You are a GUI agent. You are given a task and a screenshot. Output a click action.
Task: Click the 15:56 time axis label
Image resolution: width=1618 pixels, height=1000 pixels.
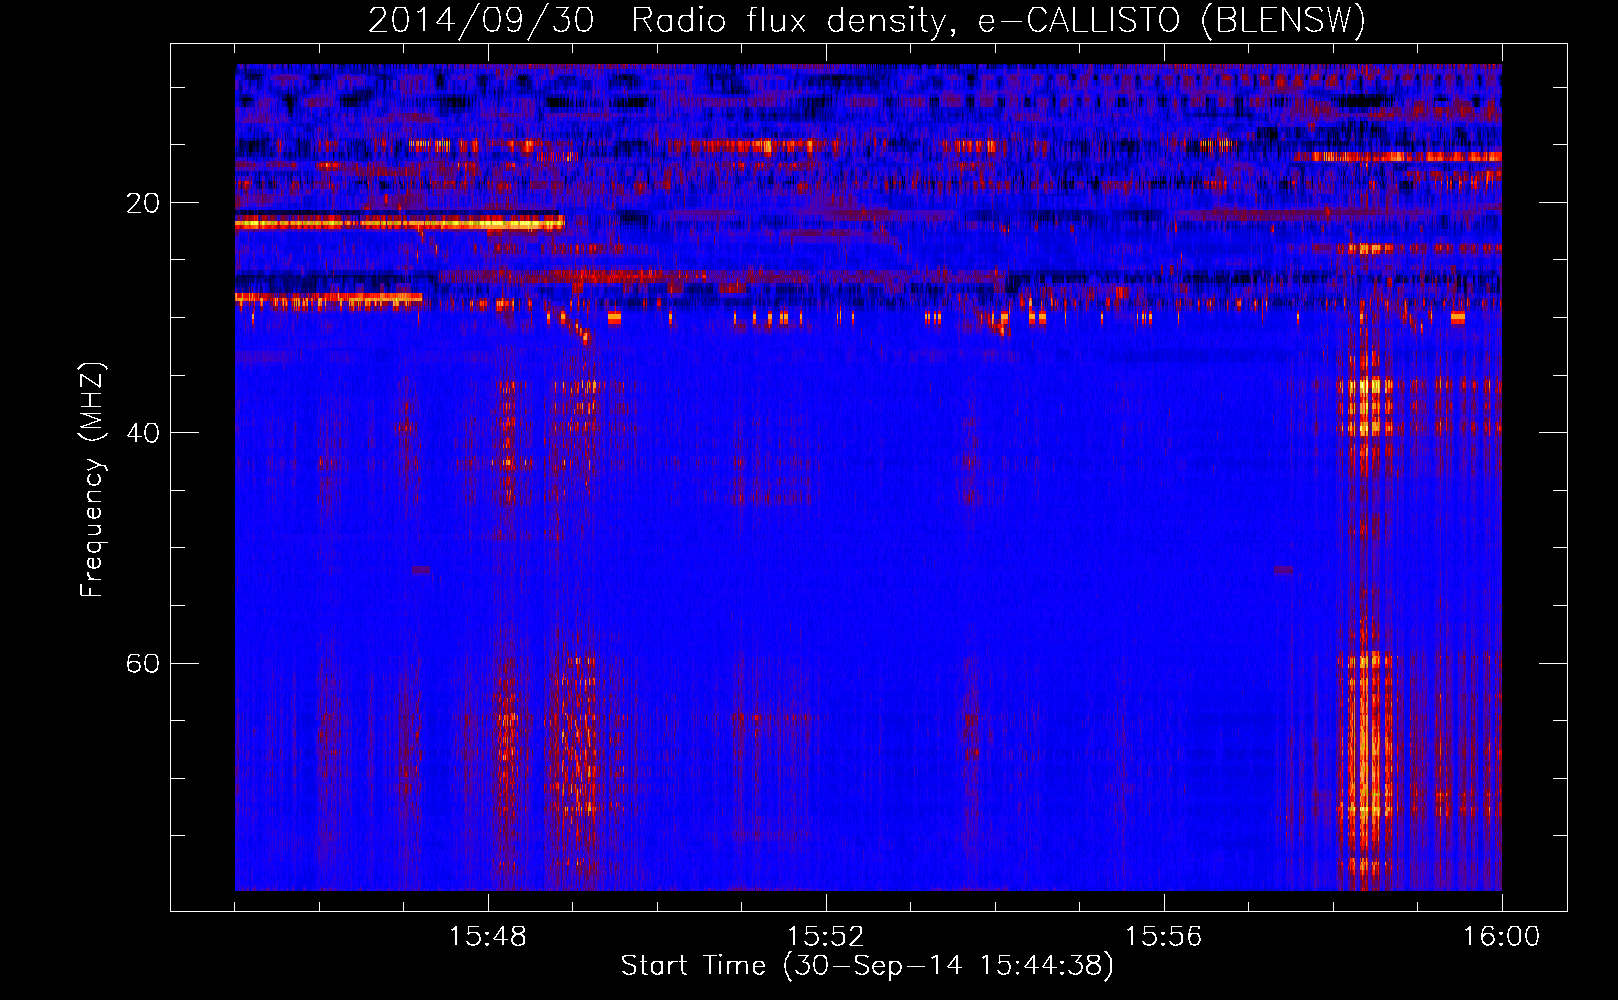(x=1163, y=937)
